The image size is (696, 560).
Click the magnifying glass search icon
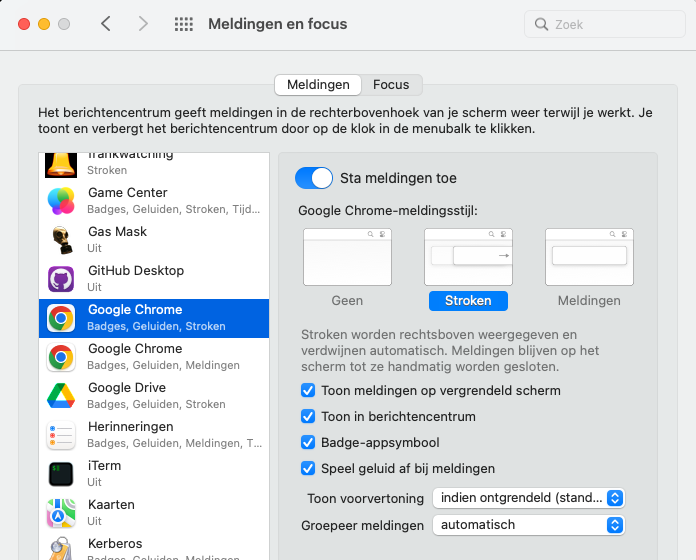(541, 24)
